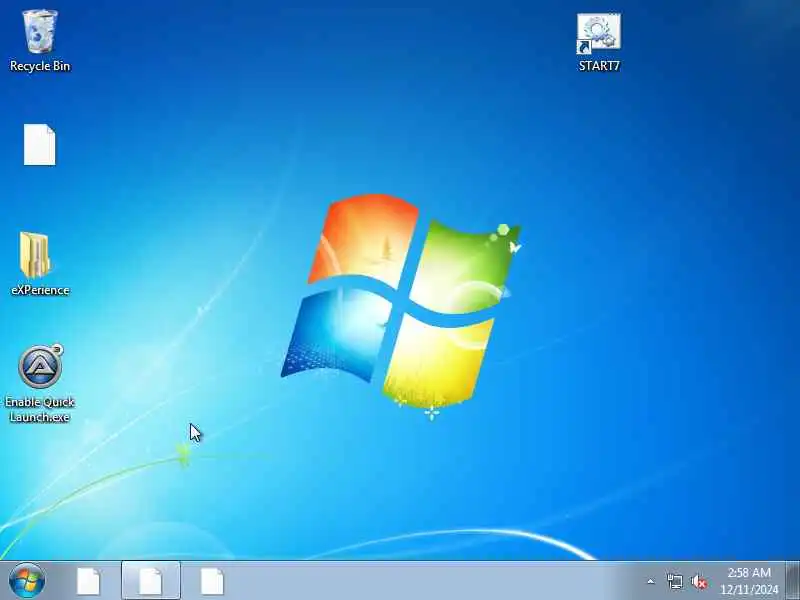The width and height of the screenshot is (800, 600).
Task: Select the "Enable Quick Launch.exe" label
Action: [x=40, y=409]
